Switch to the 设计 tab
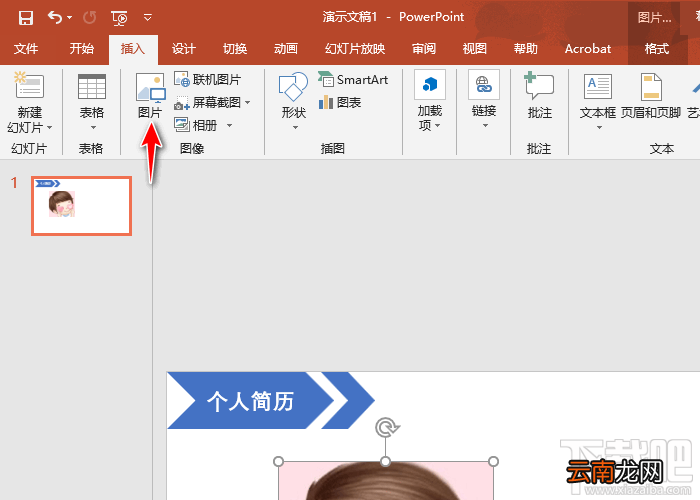The height and width of the screenshot is (500, 700). tap(184, 48)
